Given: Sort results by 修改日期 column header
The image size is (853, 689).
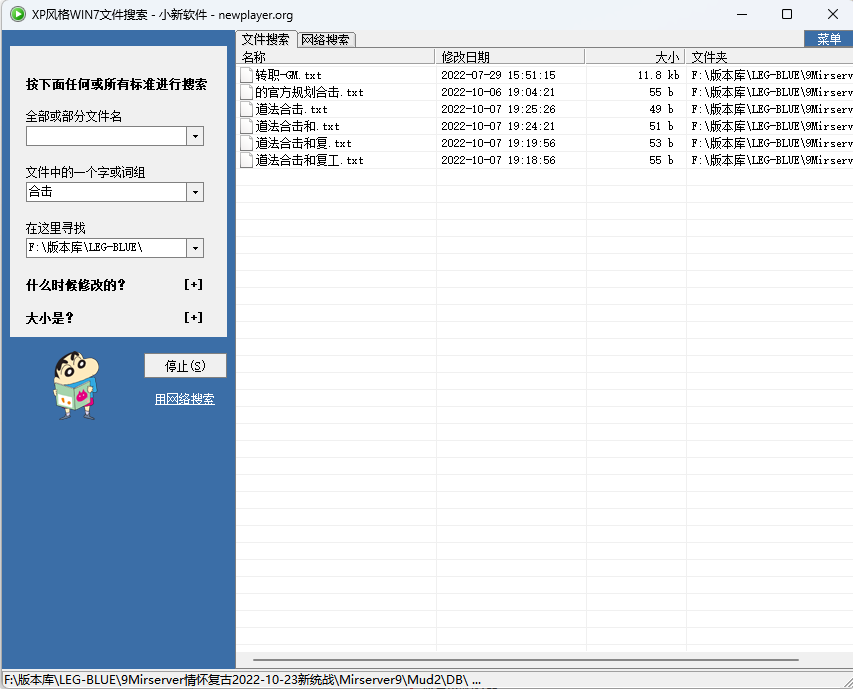Looking at the screenshot, I should tap(510, 57).
